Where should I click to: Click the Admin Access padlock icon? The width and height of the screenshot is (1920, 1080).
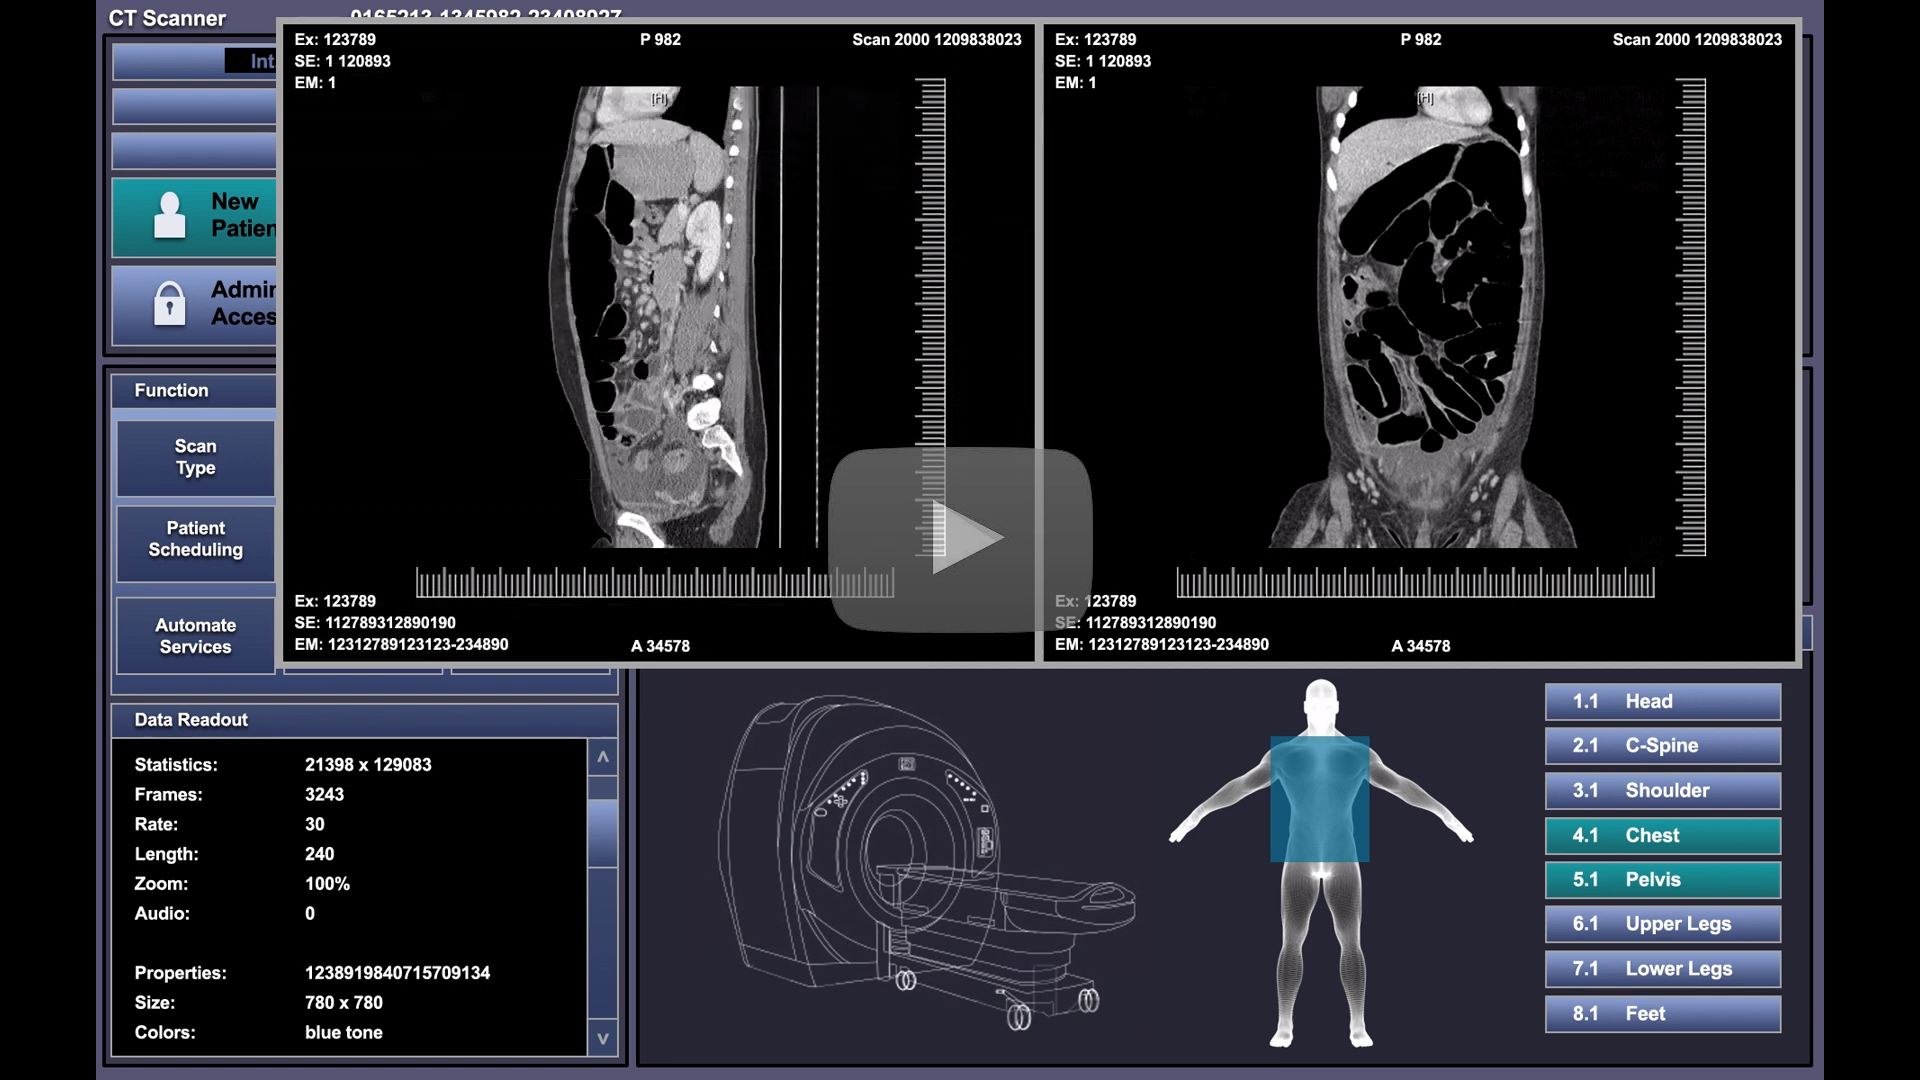(x=169, y=303)
